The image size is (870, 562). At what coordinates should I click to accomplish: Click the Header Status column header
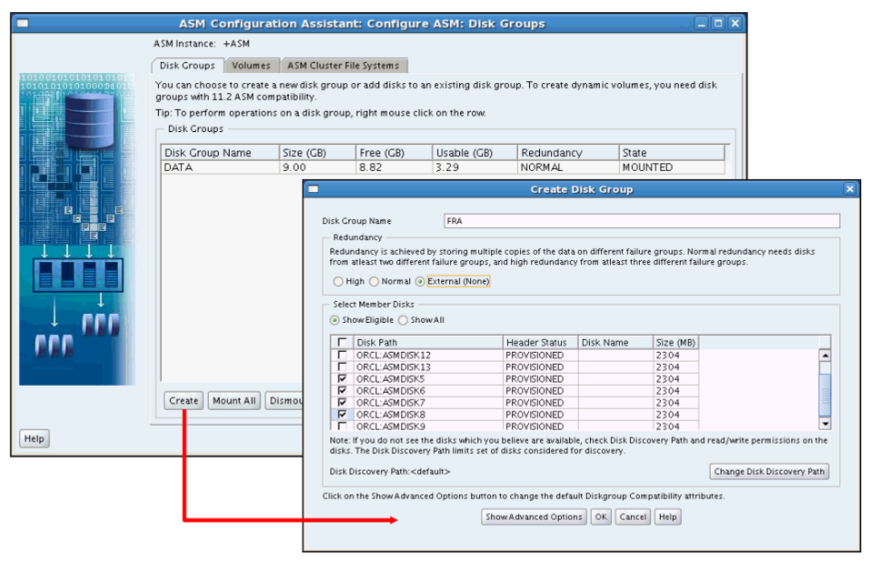click(x=540, y=342)
